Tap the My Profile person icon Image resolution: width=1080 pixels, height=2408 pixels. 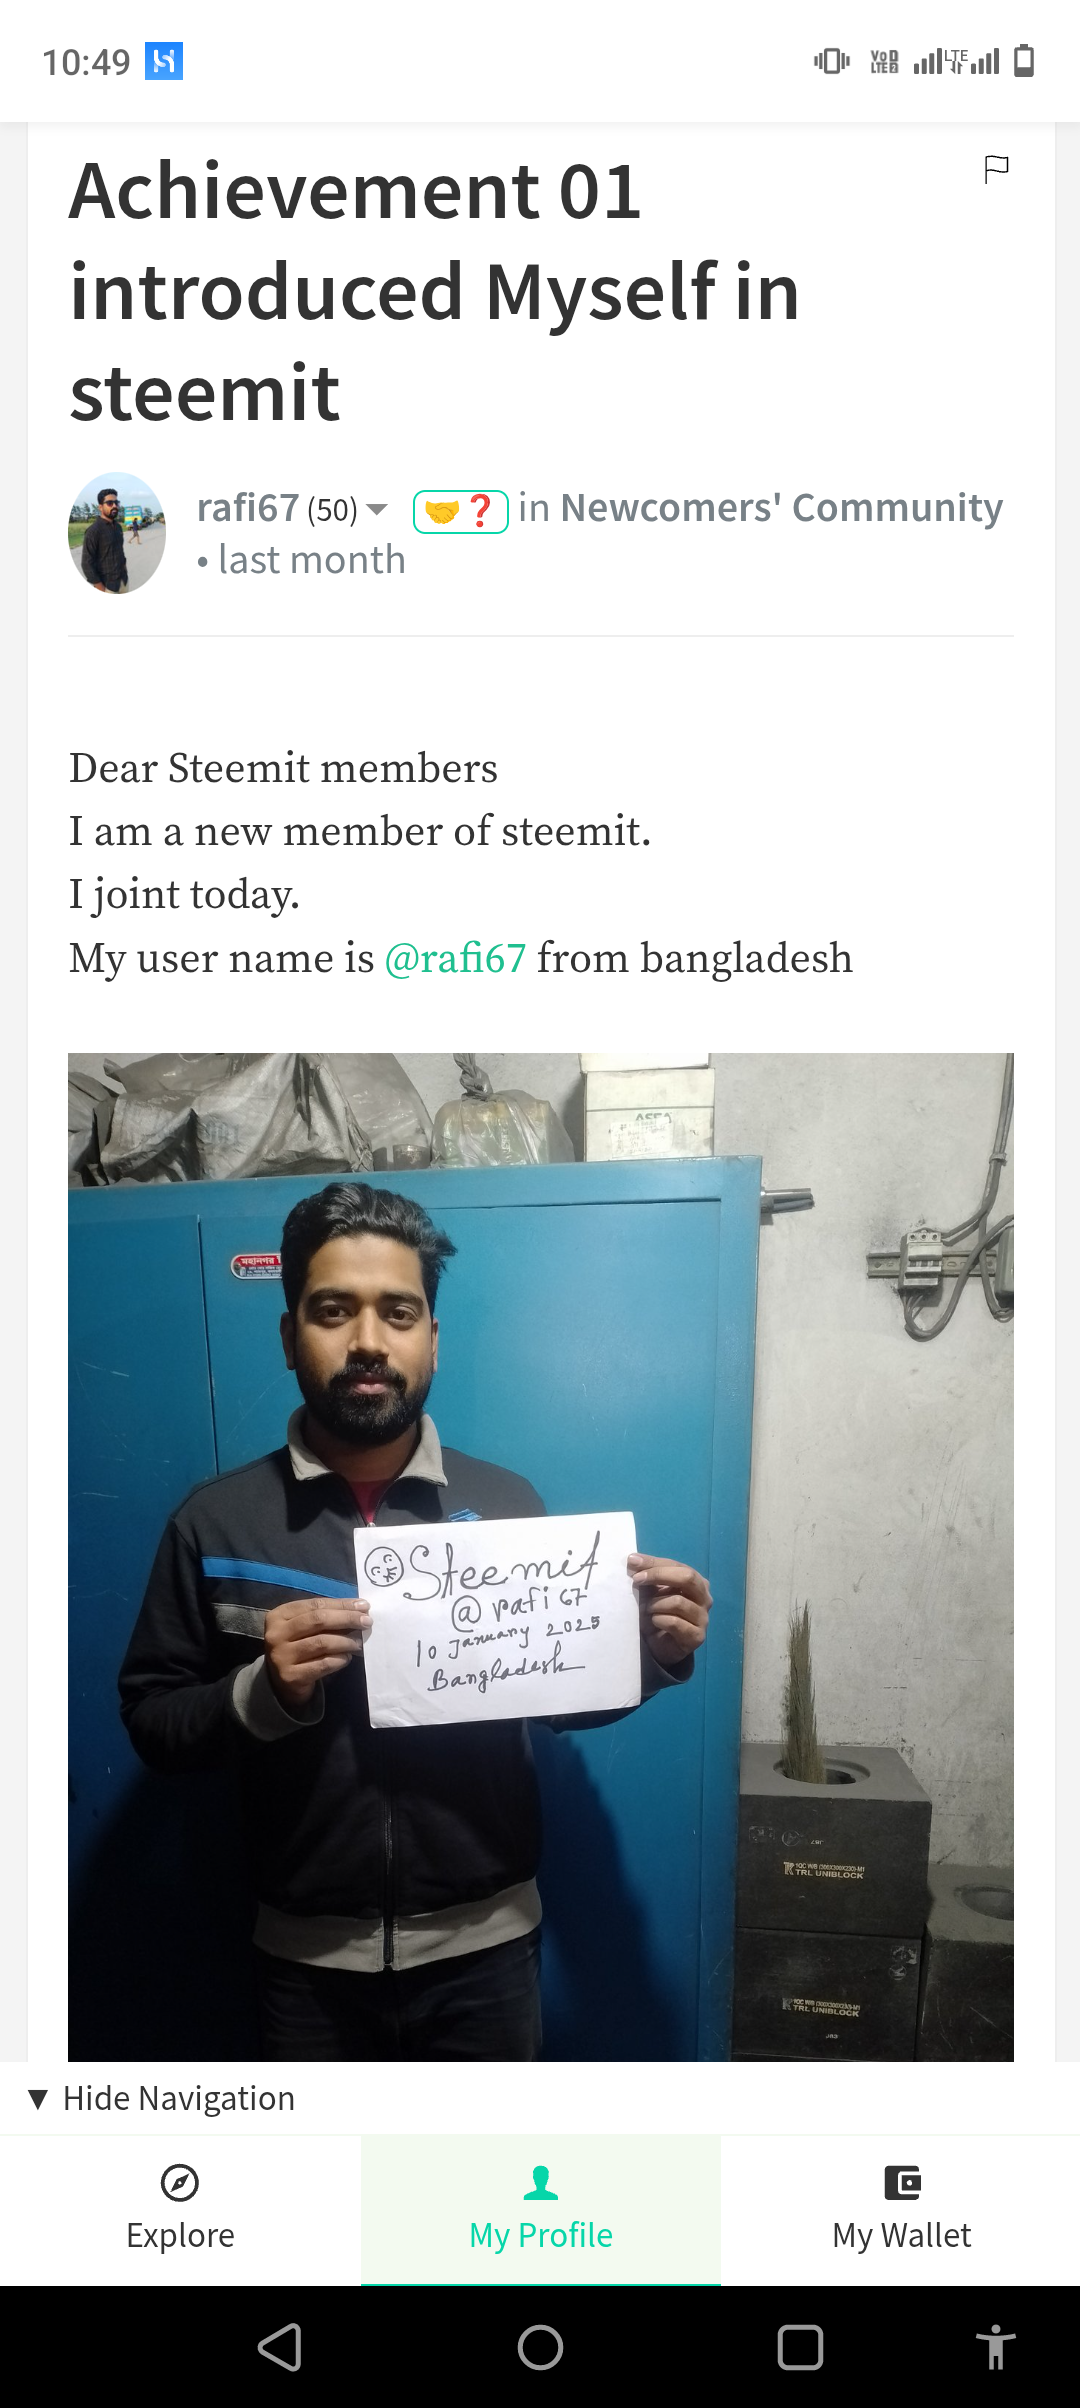(x=541, y=2183)
